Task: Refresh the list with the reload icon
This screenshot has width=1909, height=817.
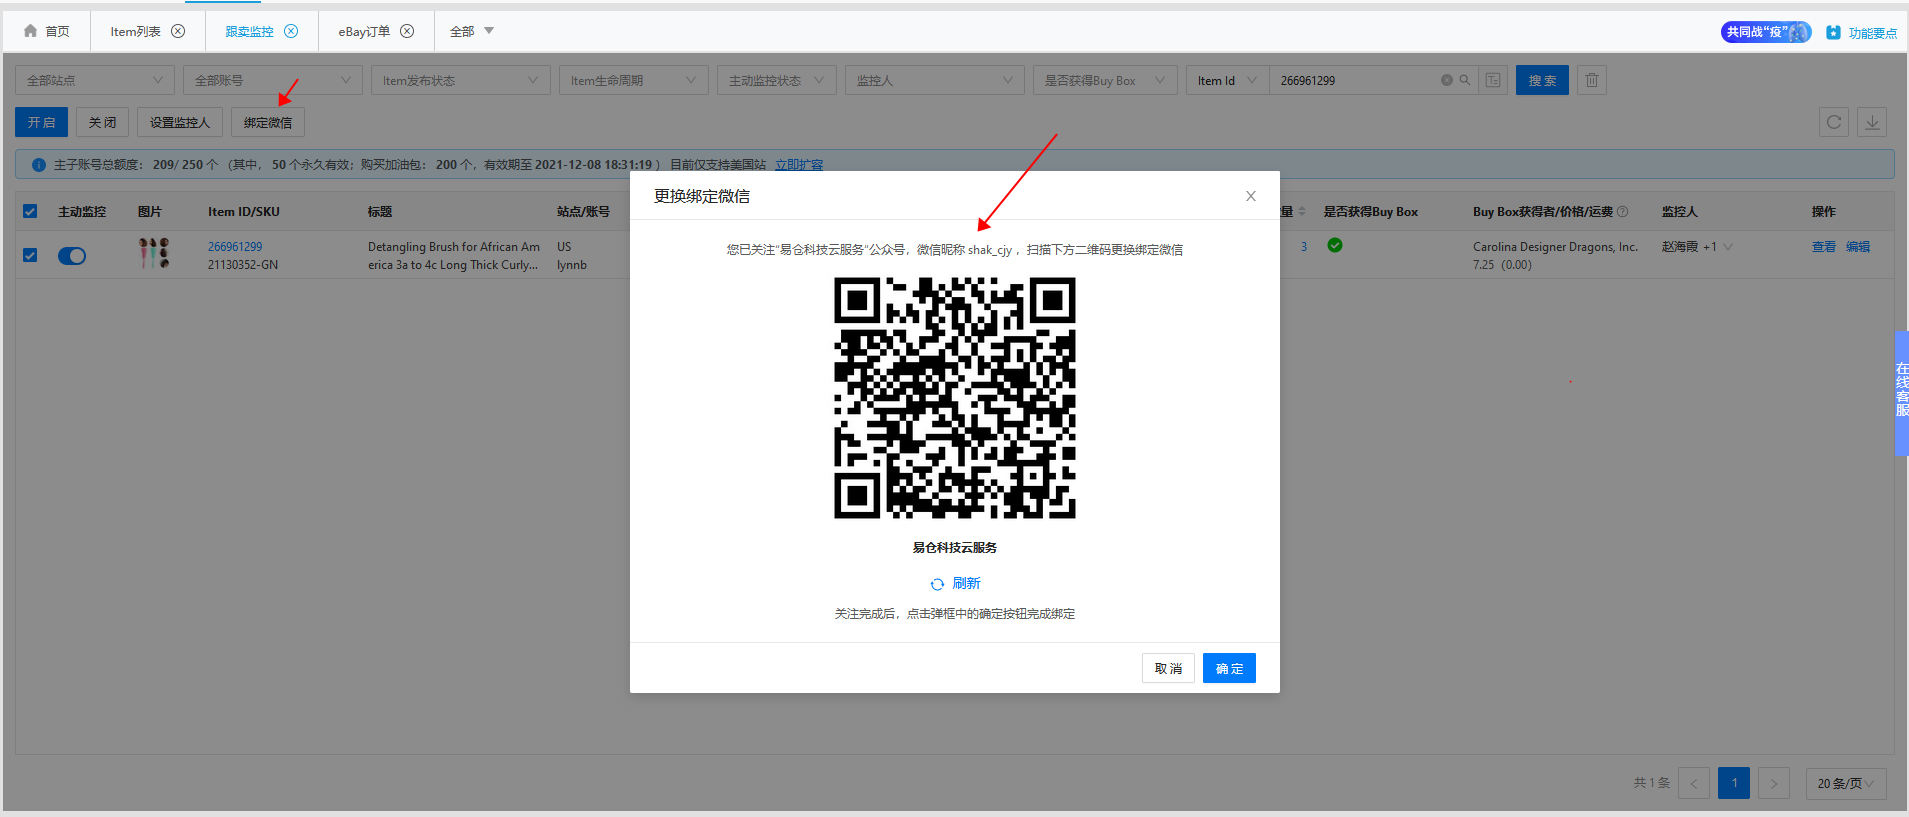Action: [1834, 122]
